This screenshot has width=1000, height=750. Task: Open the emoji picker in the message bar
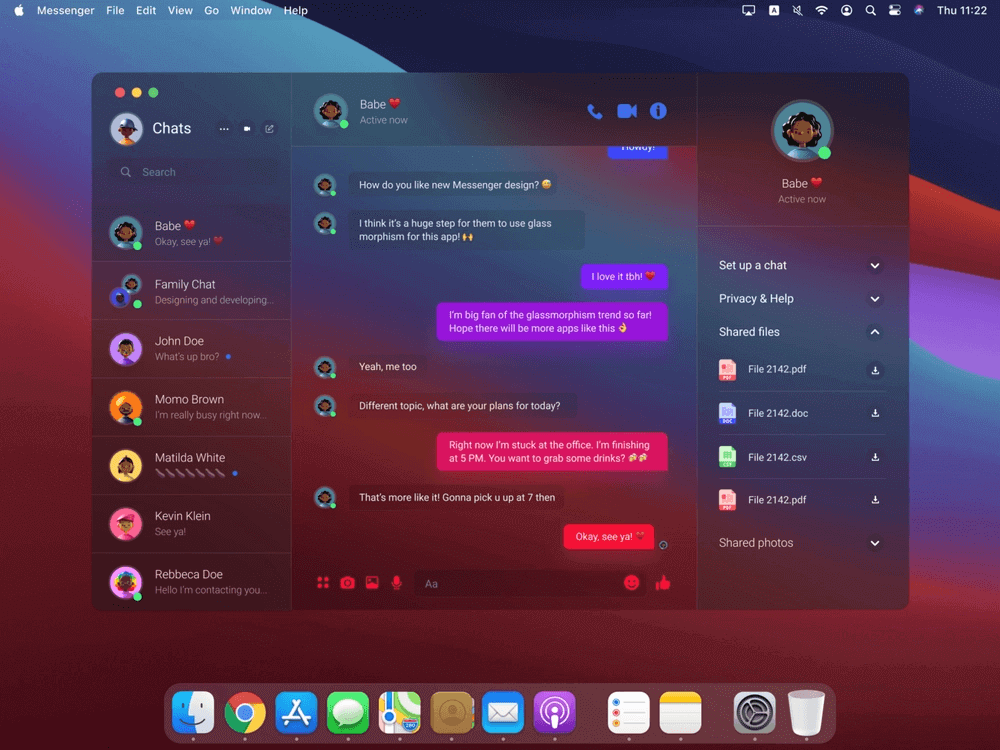[x=632, y=582]
